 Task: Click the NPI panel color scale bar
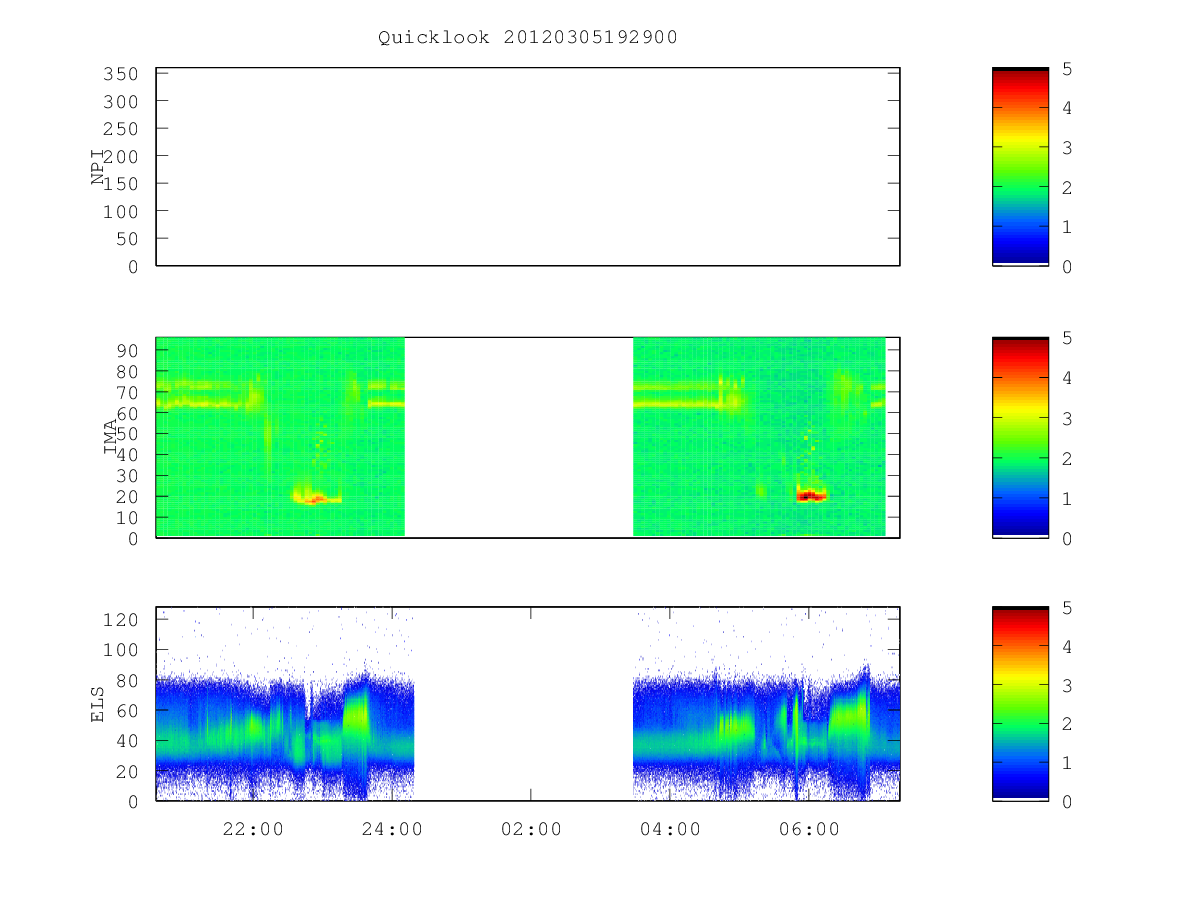coord(1020,167)
